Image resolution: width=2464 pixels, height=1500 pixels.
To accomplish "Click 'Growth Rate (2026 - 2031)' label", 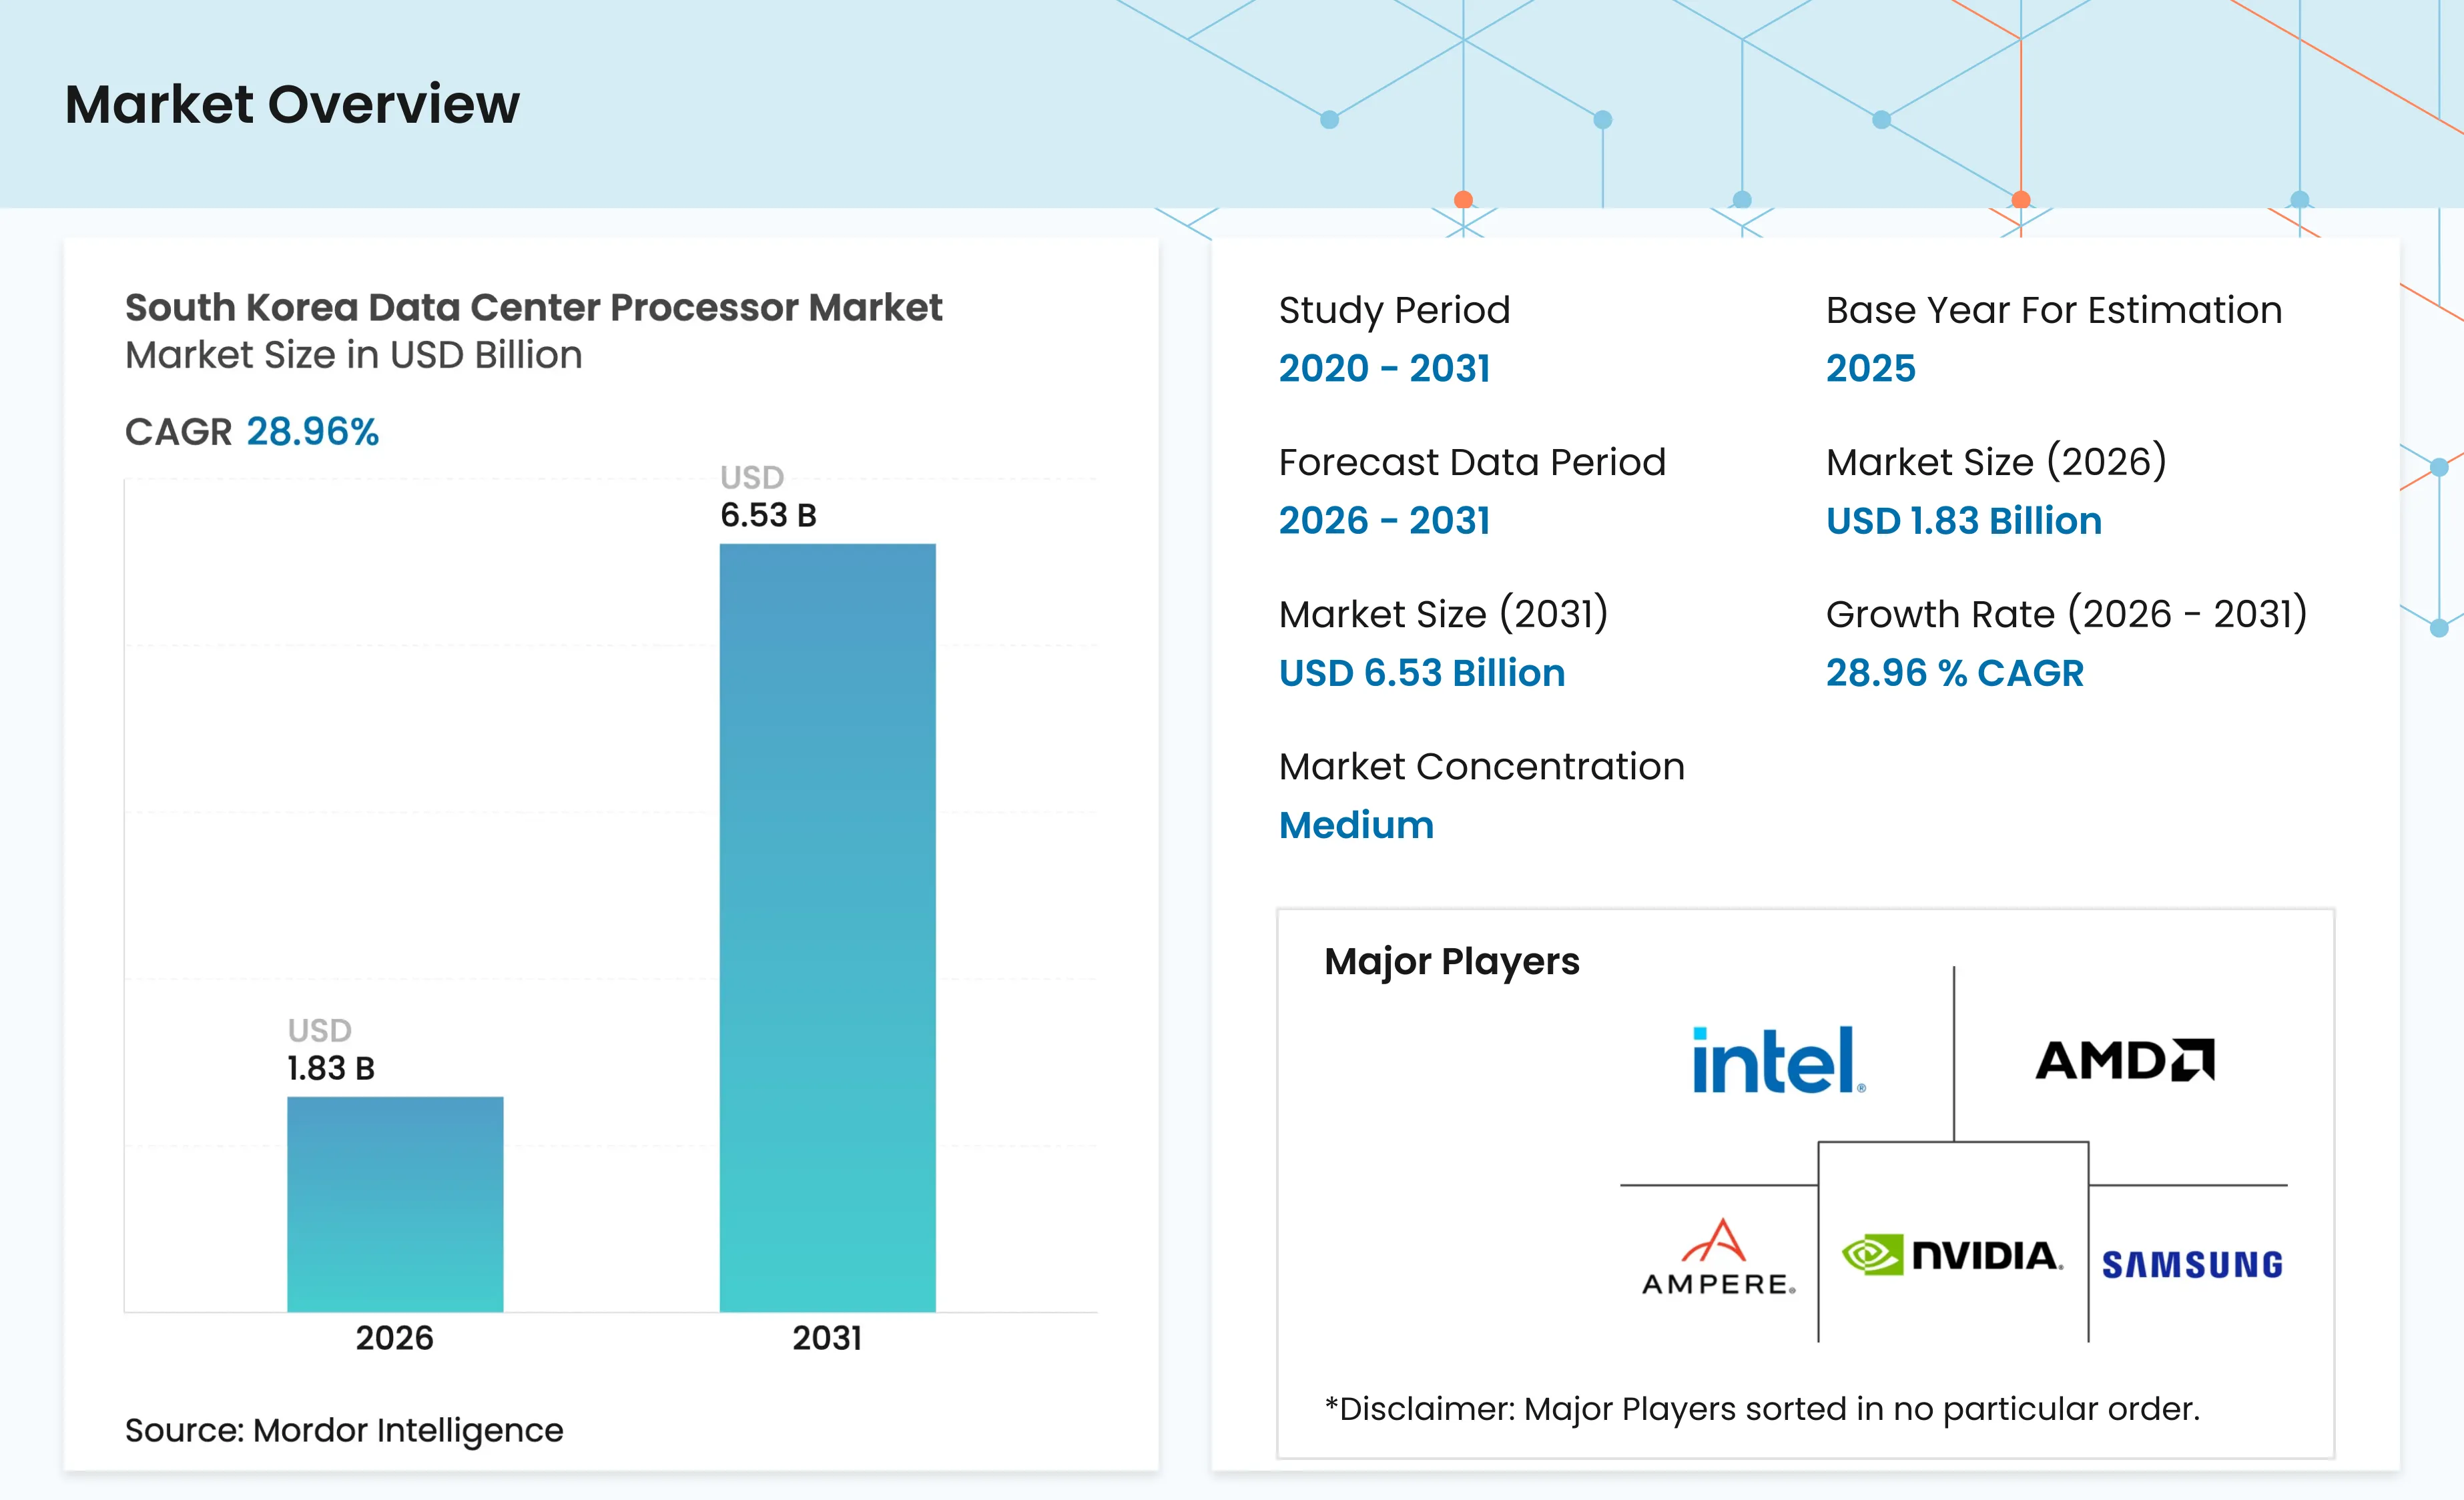I will pyautogui.click(x=2066, y=614).
